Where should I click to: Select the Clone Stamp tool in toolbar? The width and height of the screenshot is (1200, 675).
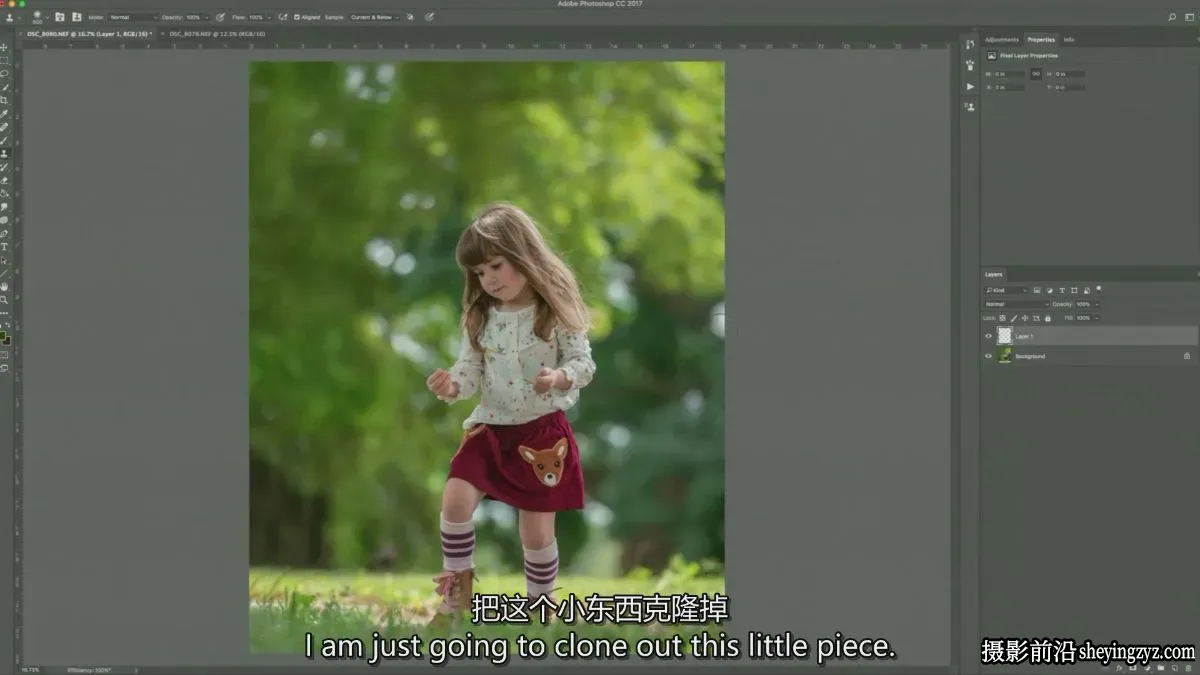[4, 153]
